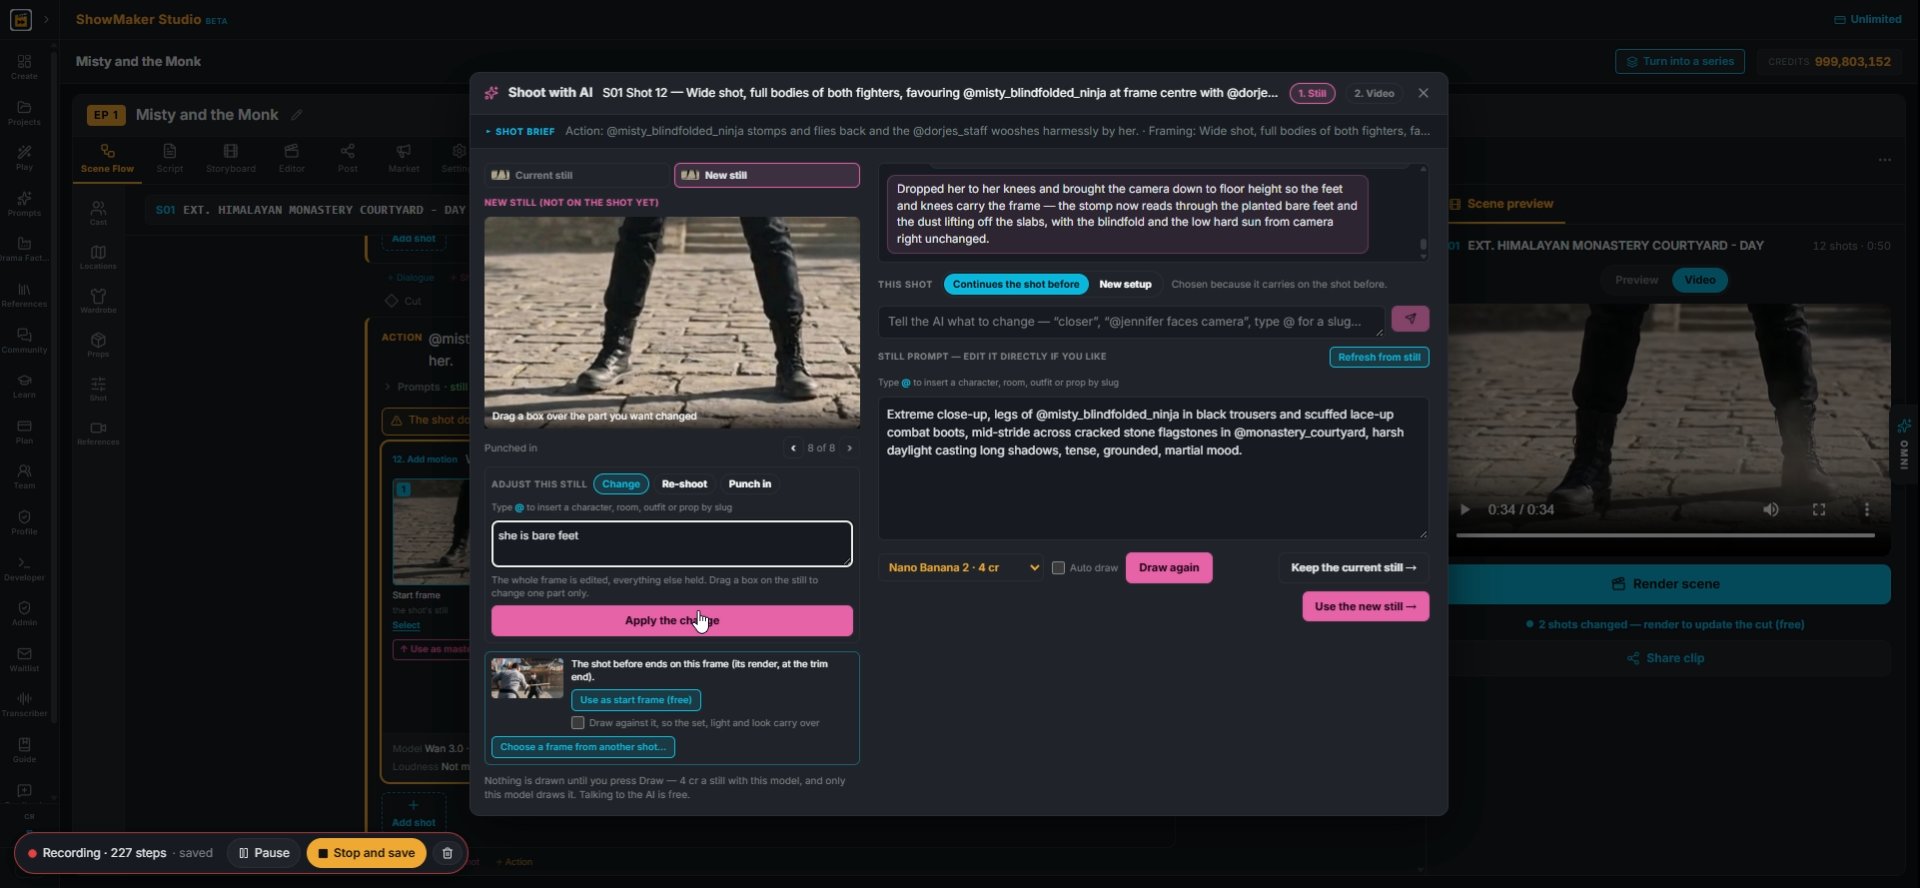The height and width of the screenshot is (888, 1920).
Task: Click the Apply the change button
Action: coord(672,621)
